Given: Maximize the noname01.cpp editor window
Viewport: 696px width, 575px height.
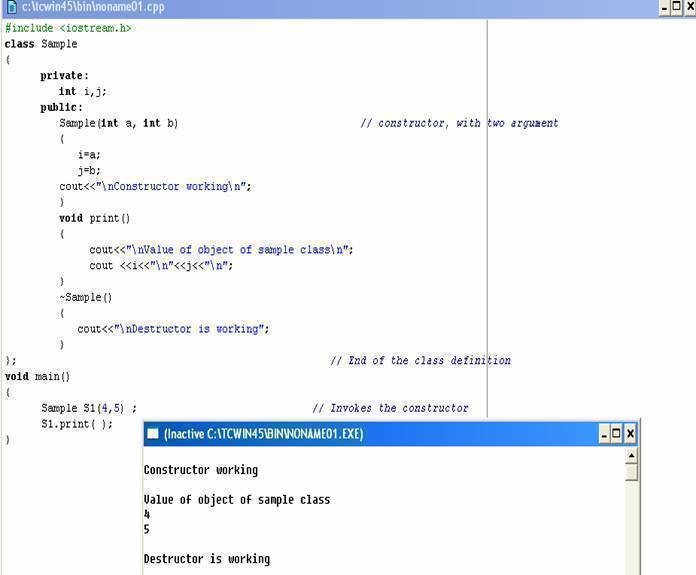Looking at the screenshot, I should coord(676,7).
